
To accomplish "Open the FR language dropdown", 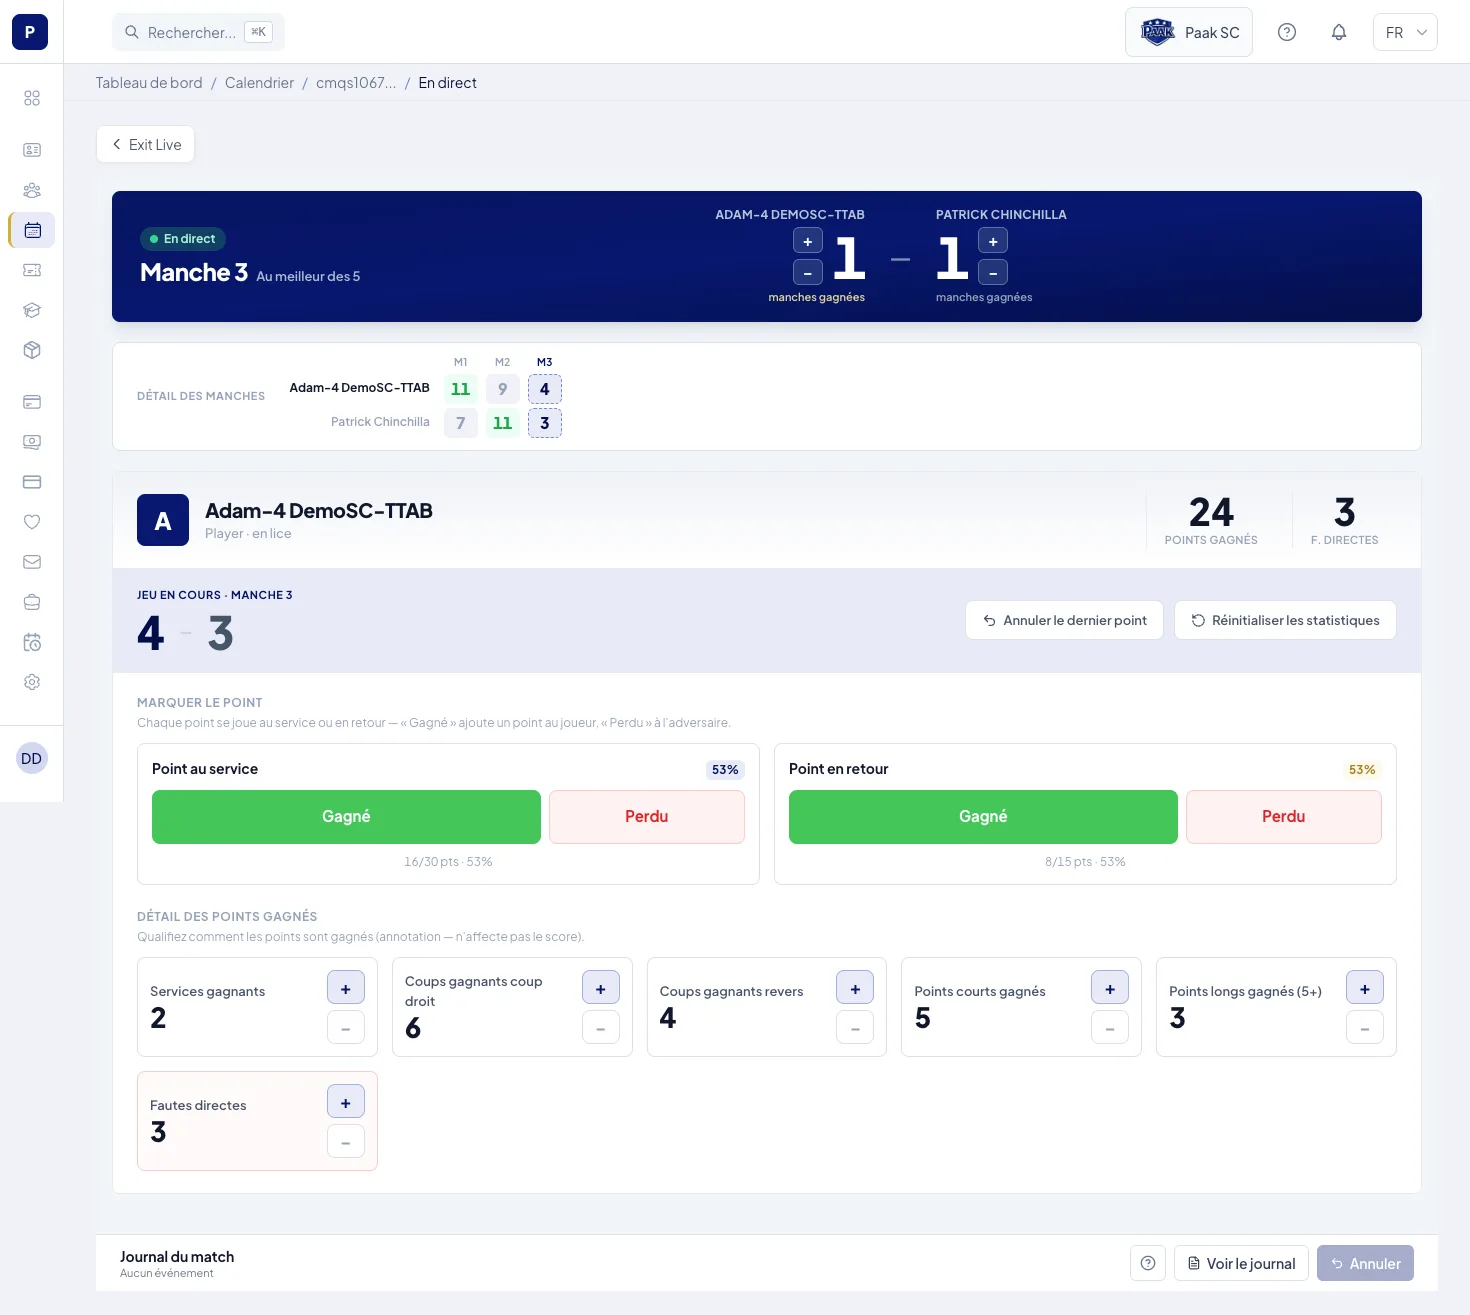I will (1405, 32).
